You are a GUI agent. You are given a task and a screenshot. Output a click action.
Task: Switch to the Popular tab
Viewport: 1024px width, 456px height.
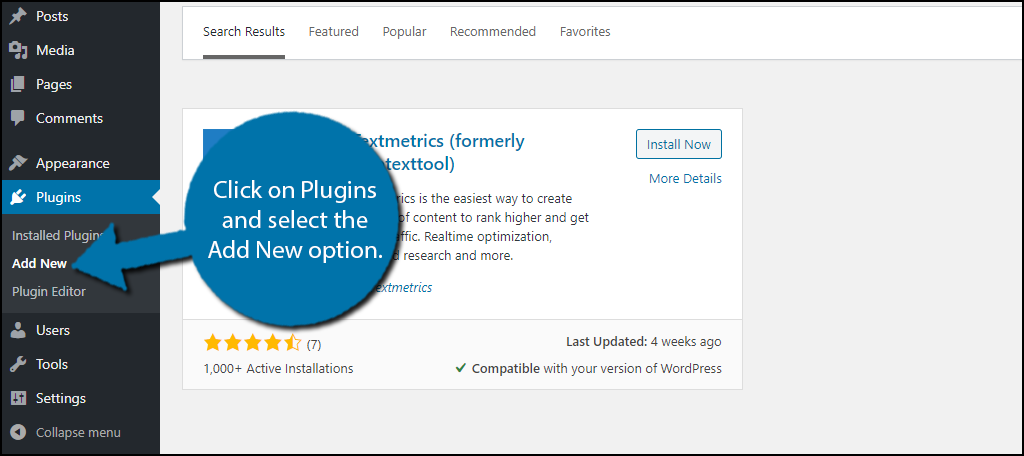tap(404, 31)
